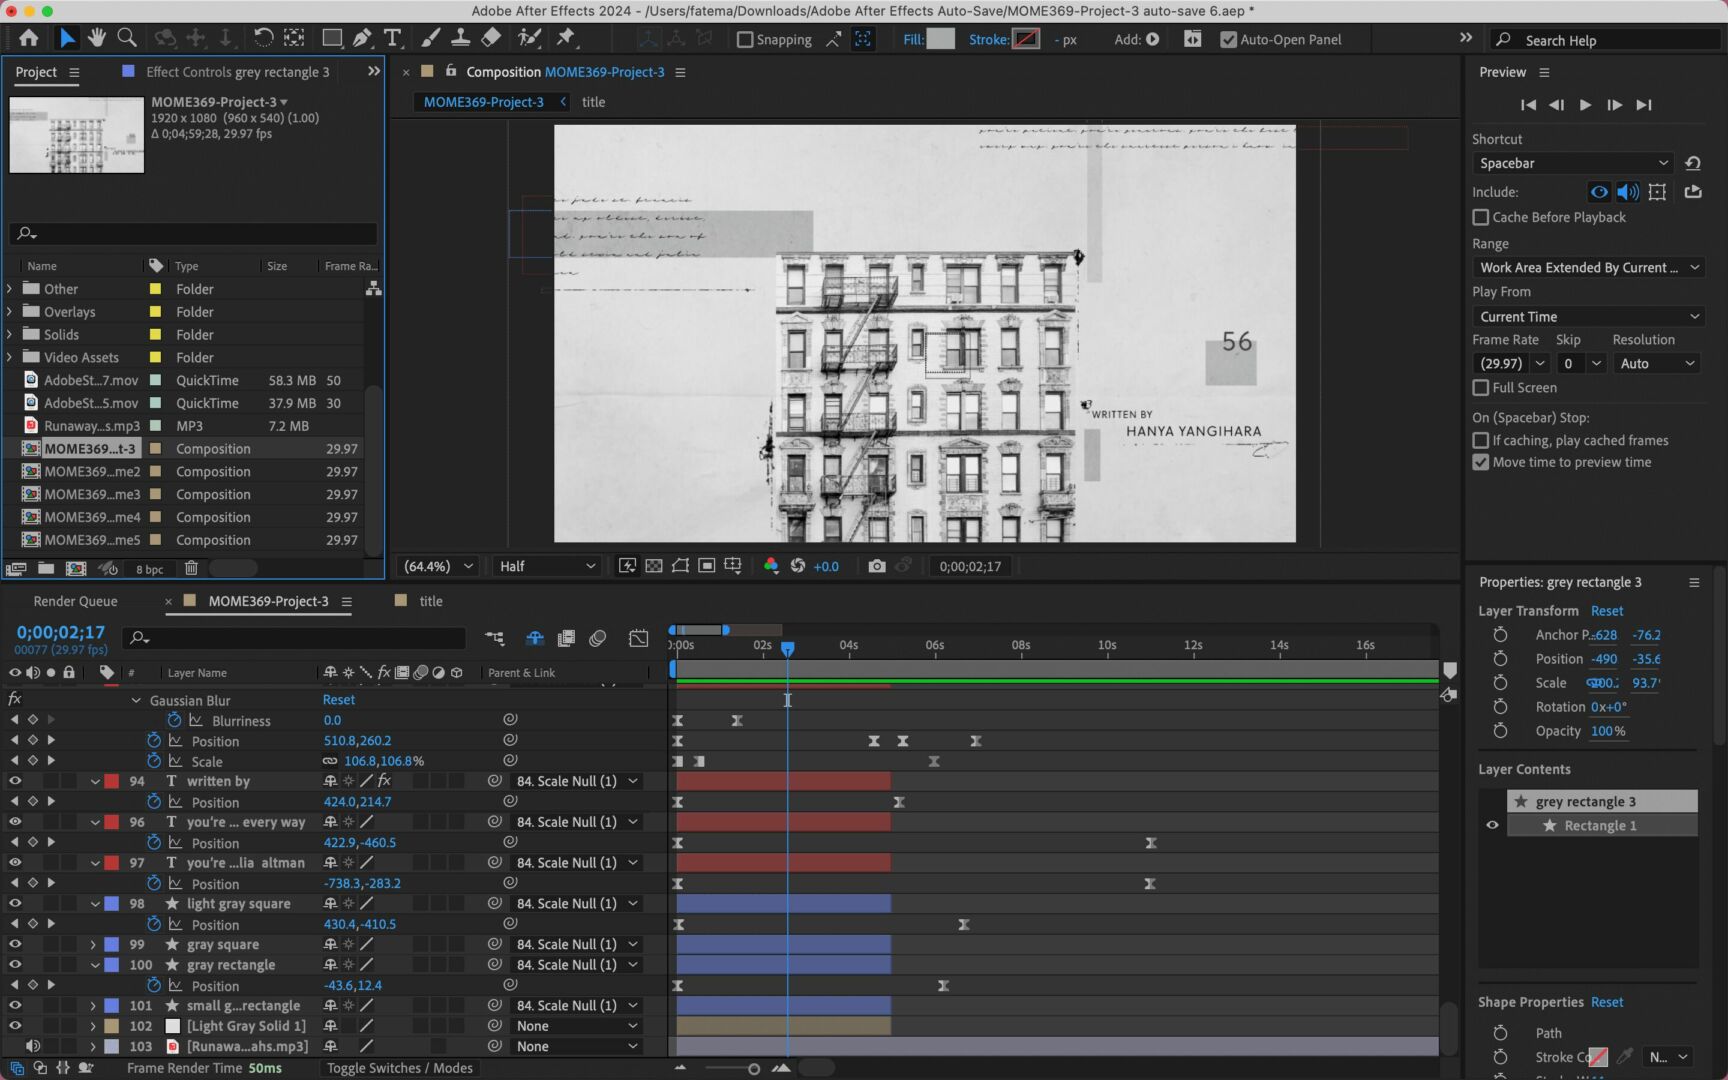Click Toggle Switches / Modes button
Viewport: 1728px width, 1080px height.
(x=399, y=1068)
